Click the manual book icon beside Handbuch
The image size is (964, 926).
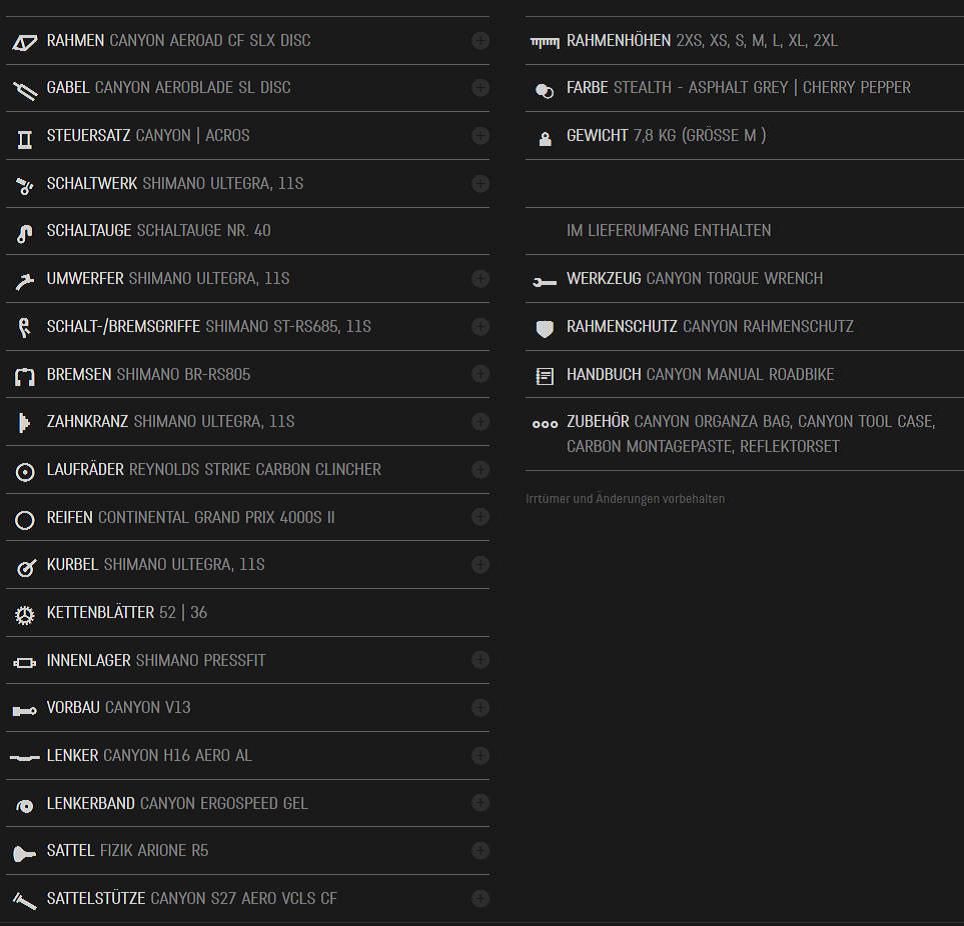tap(545, 376)
